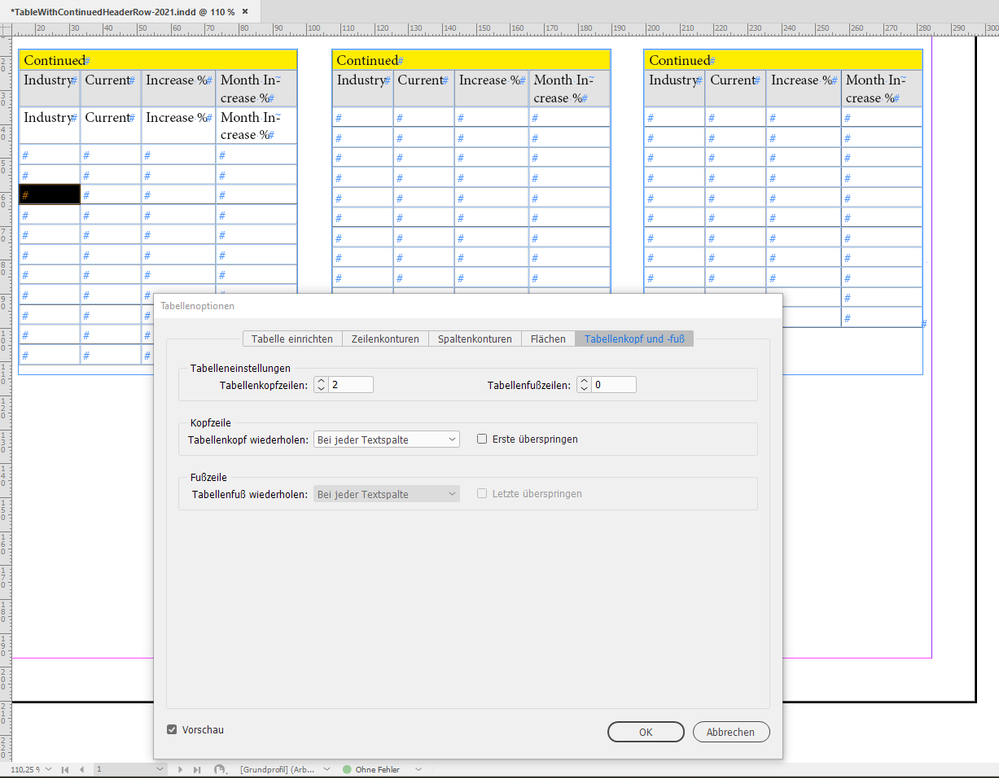Go to first page via status bar icon
The image size is (999, 778).
click(x=64, y=769)
